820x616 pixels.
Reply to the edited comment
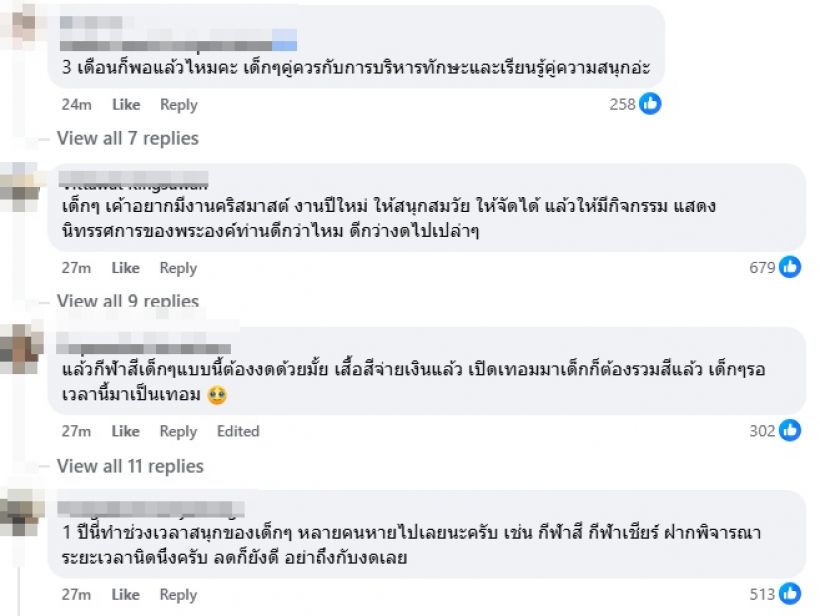[179, 431]
